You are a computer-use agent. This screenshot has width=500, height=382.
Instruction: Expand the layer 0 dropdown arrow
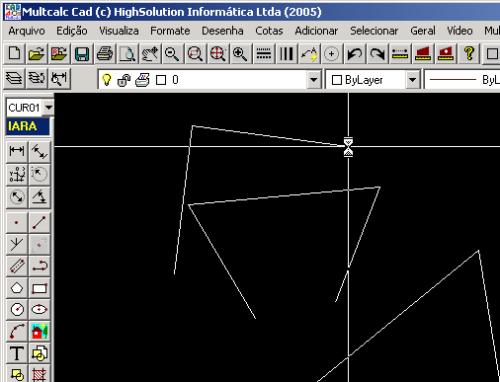tap(313, 80)
